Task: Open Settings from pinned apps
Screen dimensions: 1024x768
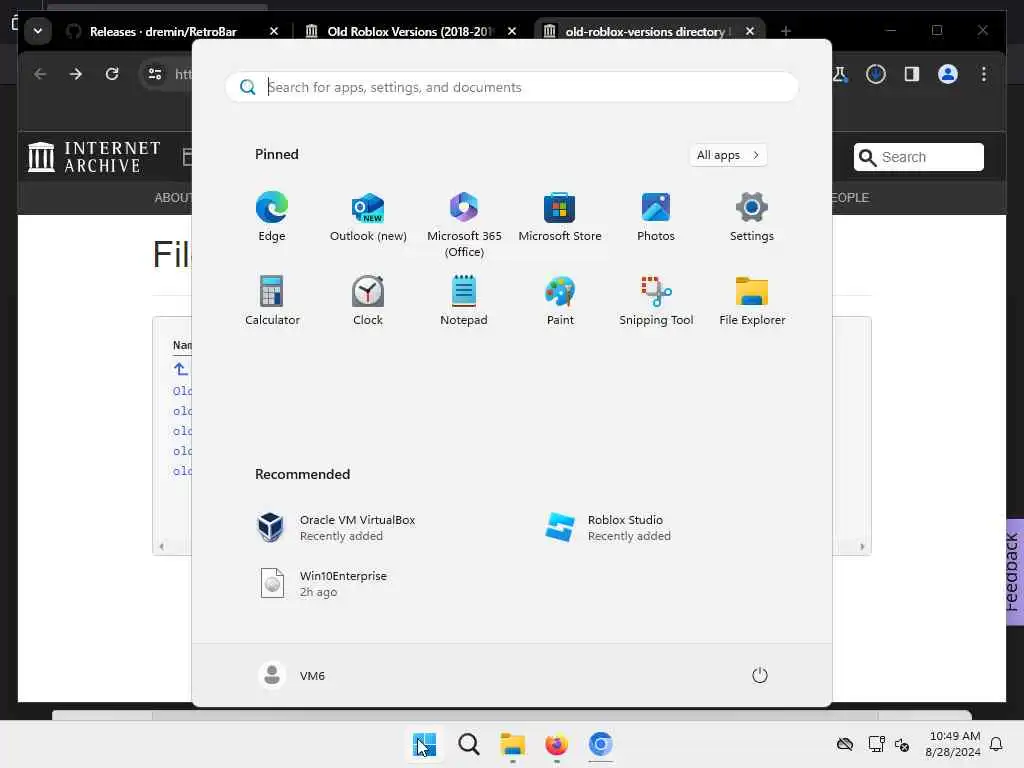Action: click(x=752, y=217)
